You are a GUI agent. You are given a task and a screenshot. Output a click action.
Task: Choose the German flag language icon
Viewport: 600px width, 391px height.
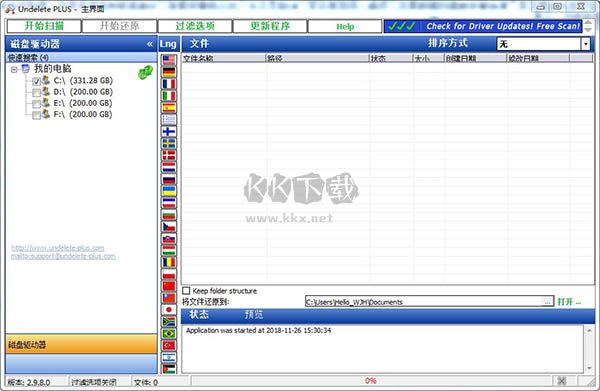(168, 72)
